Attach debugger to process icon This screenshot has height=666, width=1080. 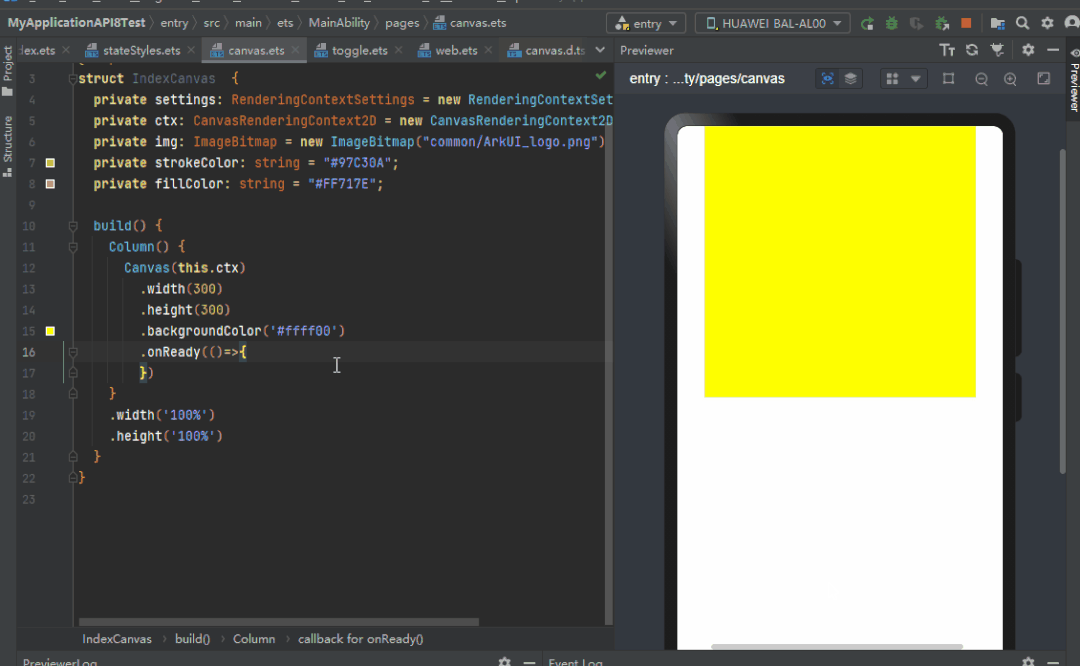[x=942, y=23]
